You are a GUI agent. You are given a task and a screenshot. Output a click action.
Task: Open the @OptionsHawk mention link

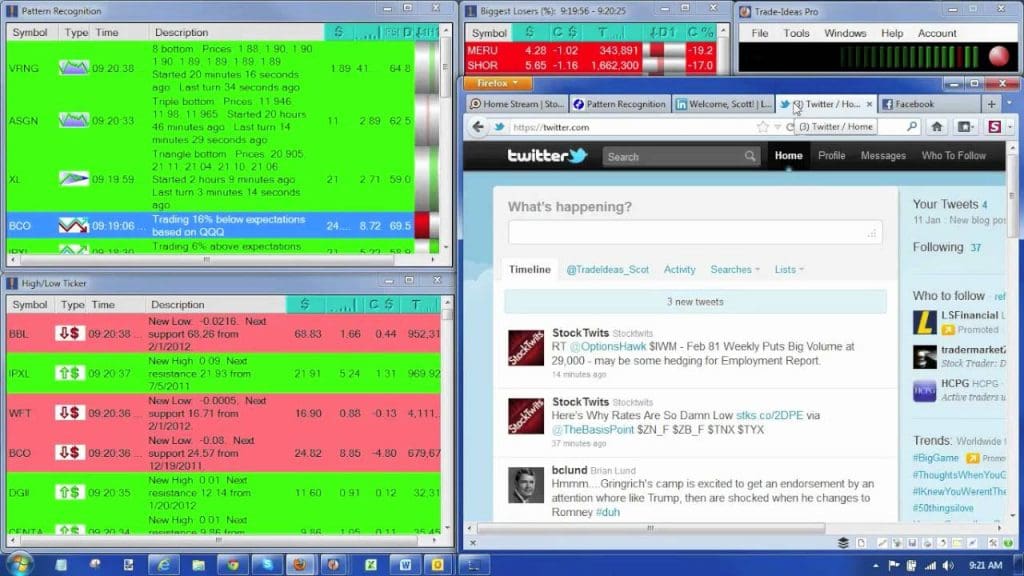pos(607,347)
